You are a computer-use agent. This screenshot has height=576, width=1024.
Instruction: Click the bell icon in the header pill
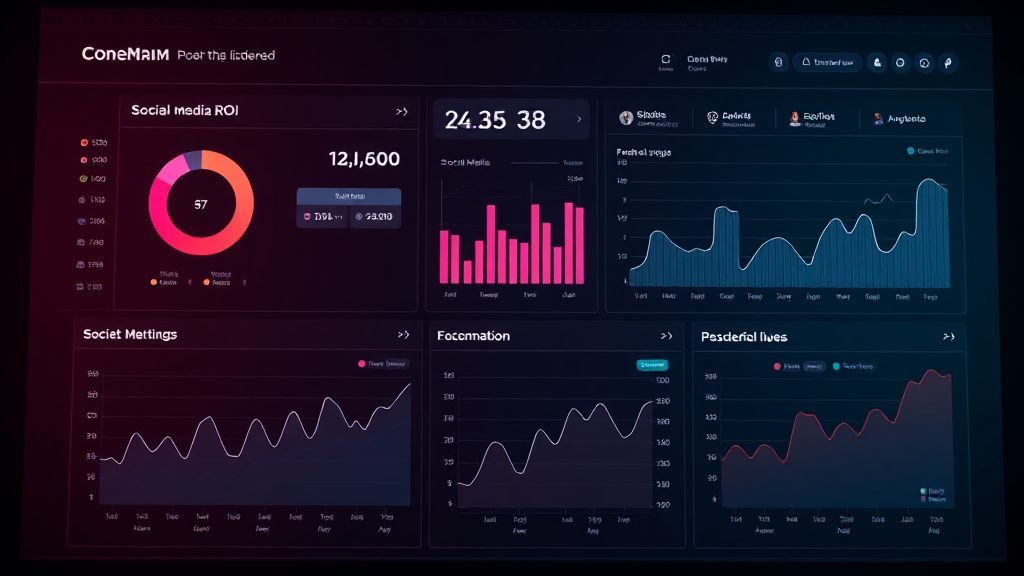coord(806,62)
